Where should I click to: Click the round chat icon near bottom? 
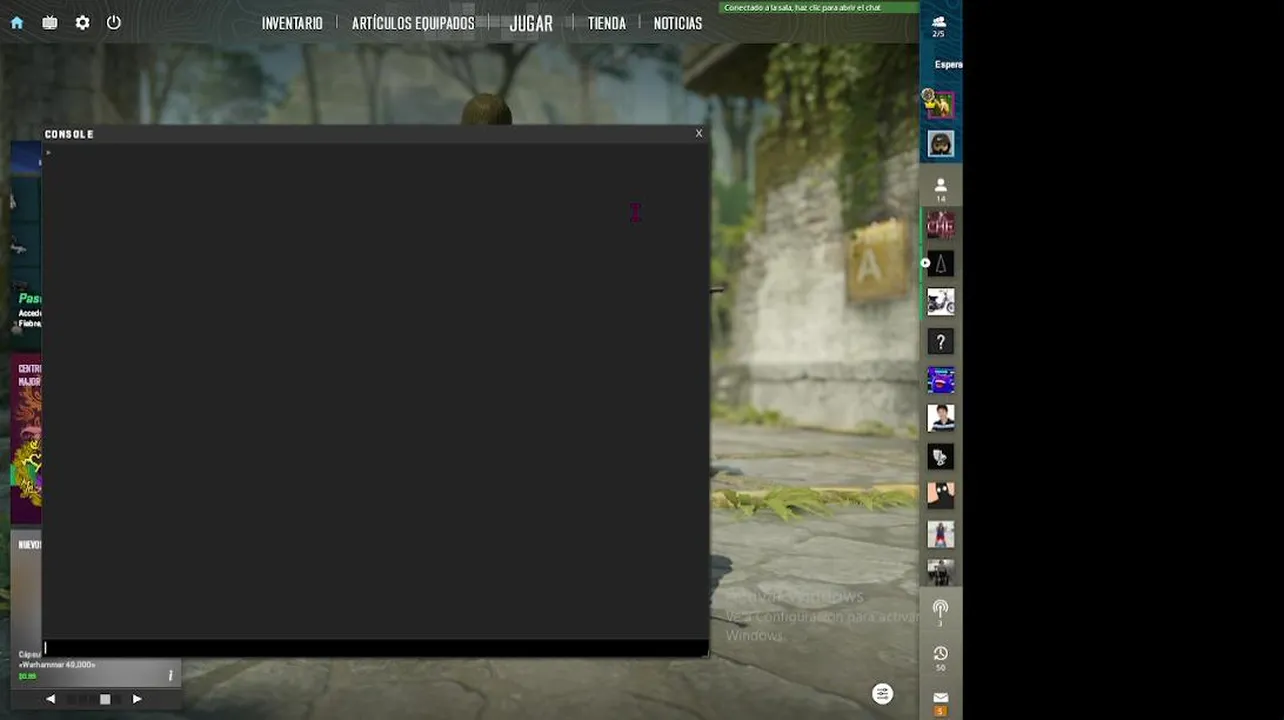click(x=882, y=694)
